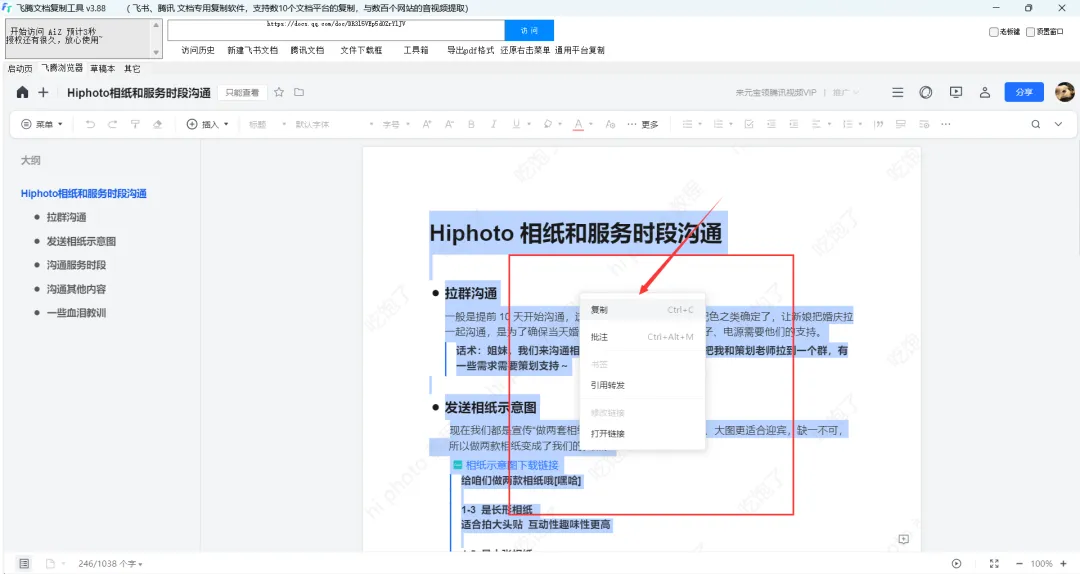Start presentation mode icon
This screenshot has height=574, width=1080.
pos(955,92)
